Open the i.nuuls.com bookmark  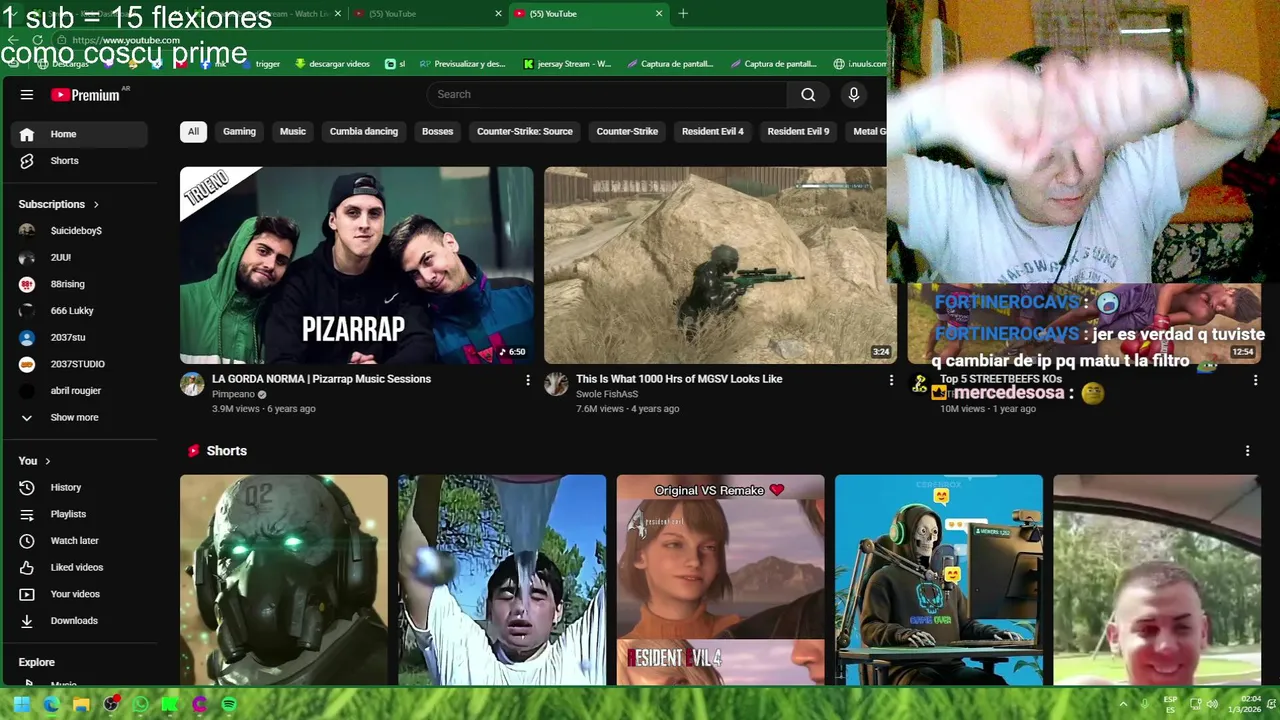tap(859, 64)
